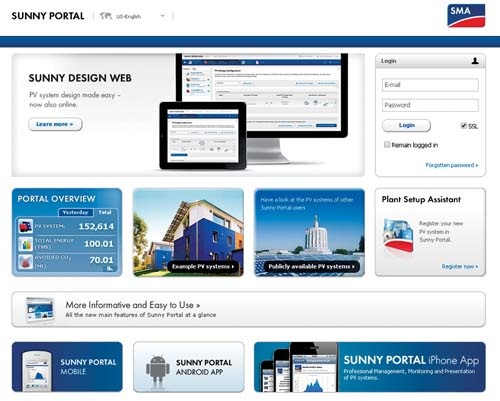Click the world map language icon

point(106,16)
